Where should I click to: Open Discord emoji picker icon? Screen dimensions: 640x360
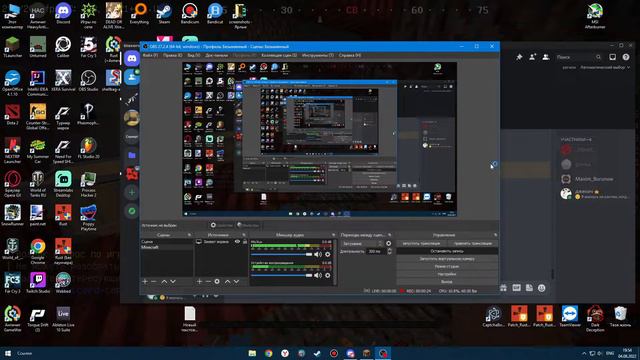click(x=542, y=288)
